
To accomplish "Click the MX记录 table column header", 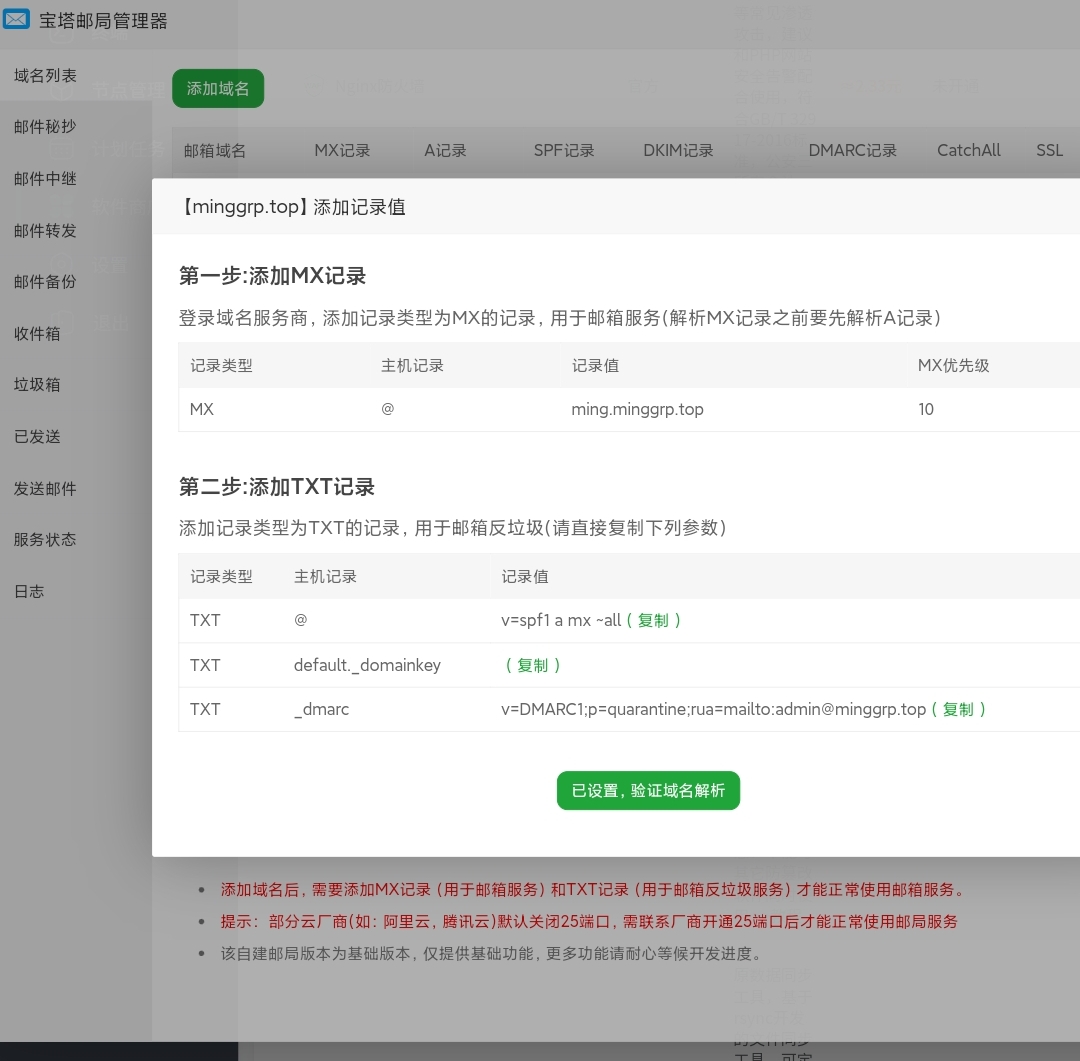I will click(342, 150).
